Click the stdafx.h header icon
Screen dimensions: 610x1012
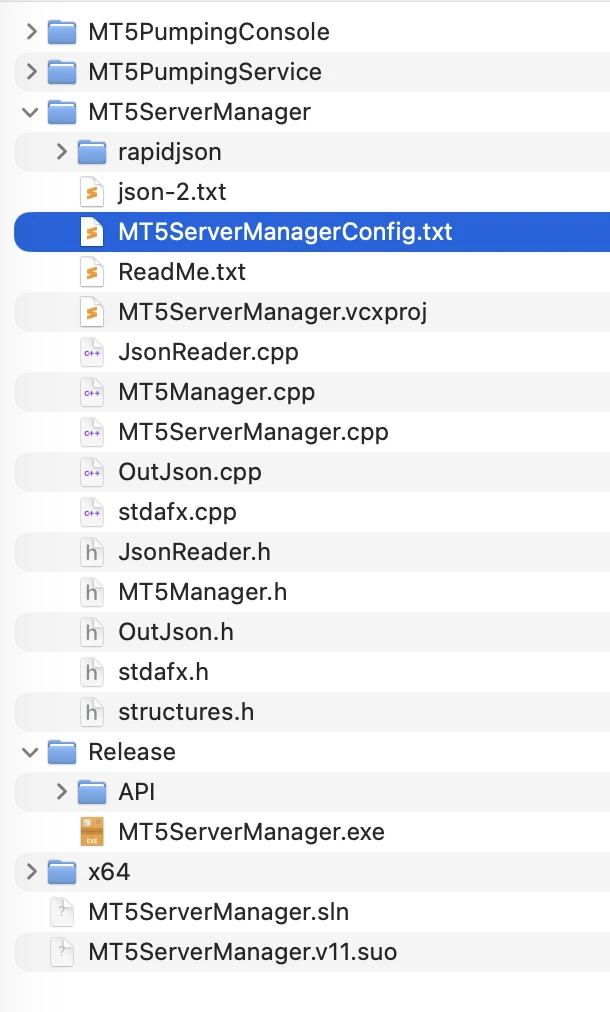91,672
